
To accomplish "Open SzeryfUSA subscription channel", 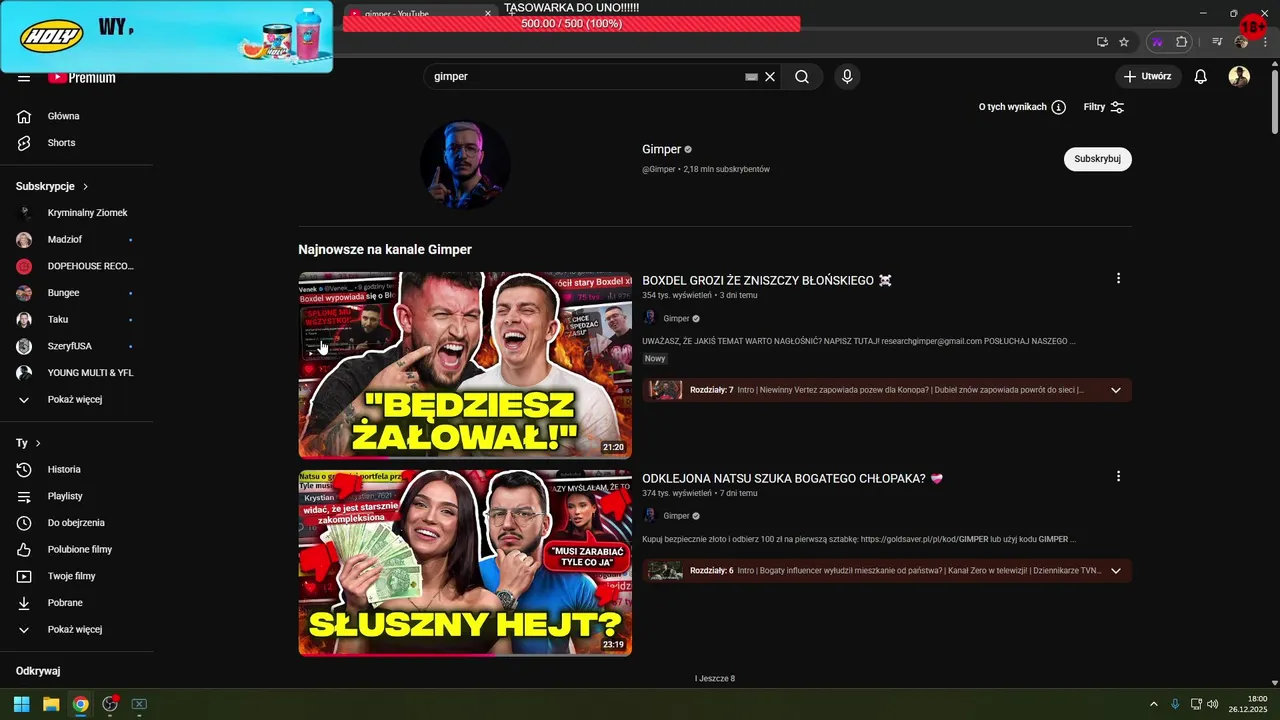I will pos(76,346).
